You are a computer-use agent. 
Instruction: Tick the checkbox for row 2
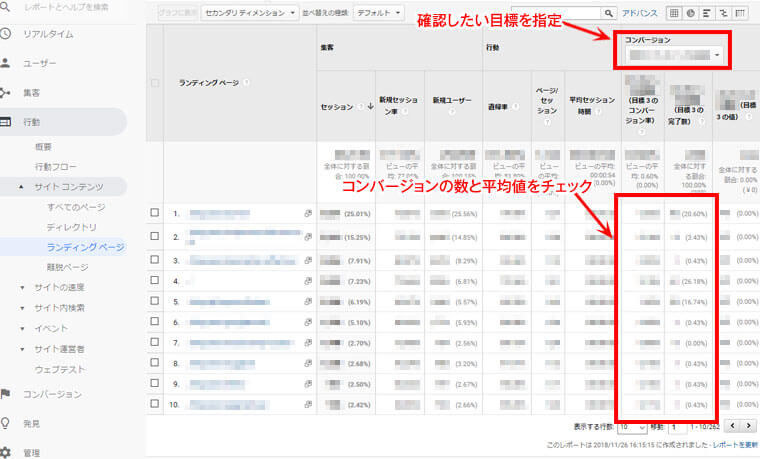155,236
